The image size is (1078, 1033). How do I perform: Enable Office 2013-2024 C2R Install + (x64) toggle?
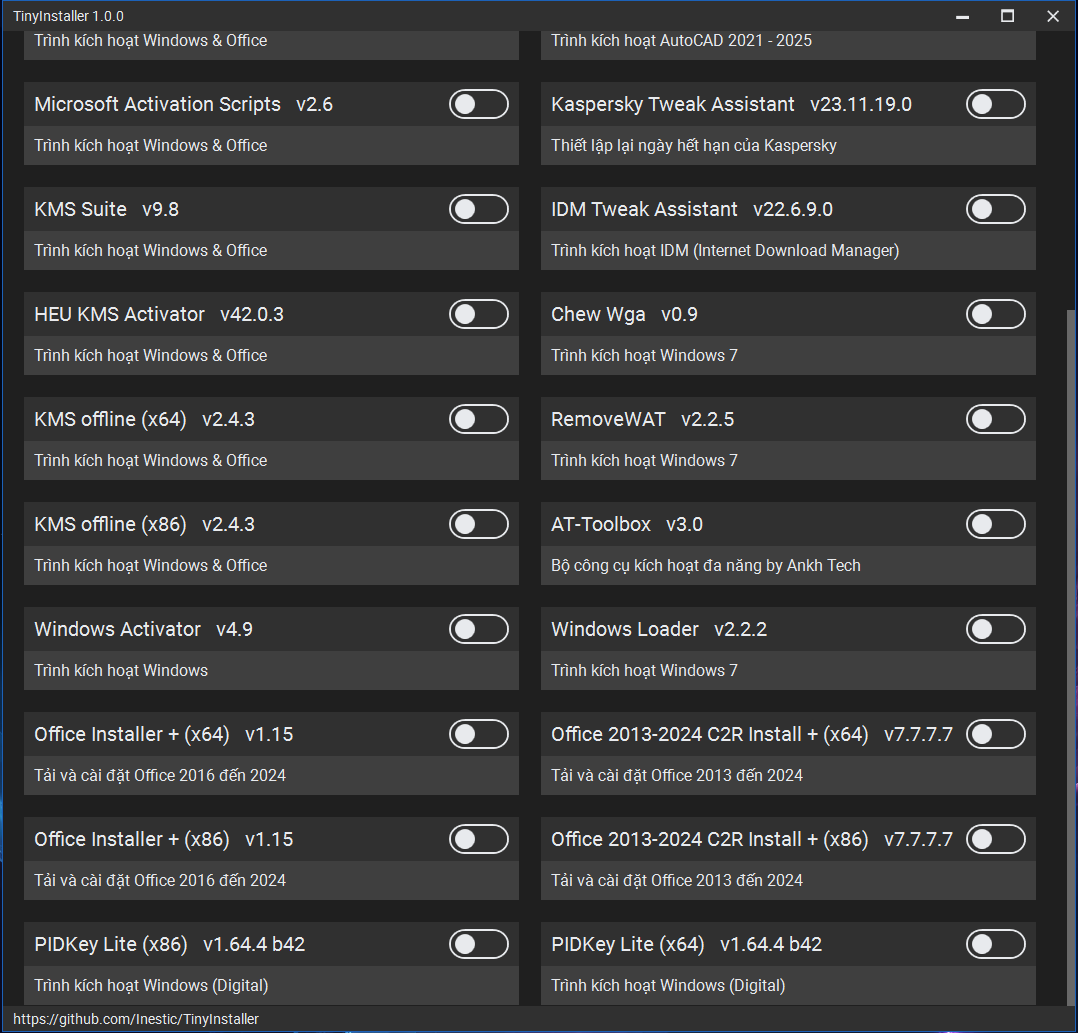coord(996,734)
